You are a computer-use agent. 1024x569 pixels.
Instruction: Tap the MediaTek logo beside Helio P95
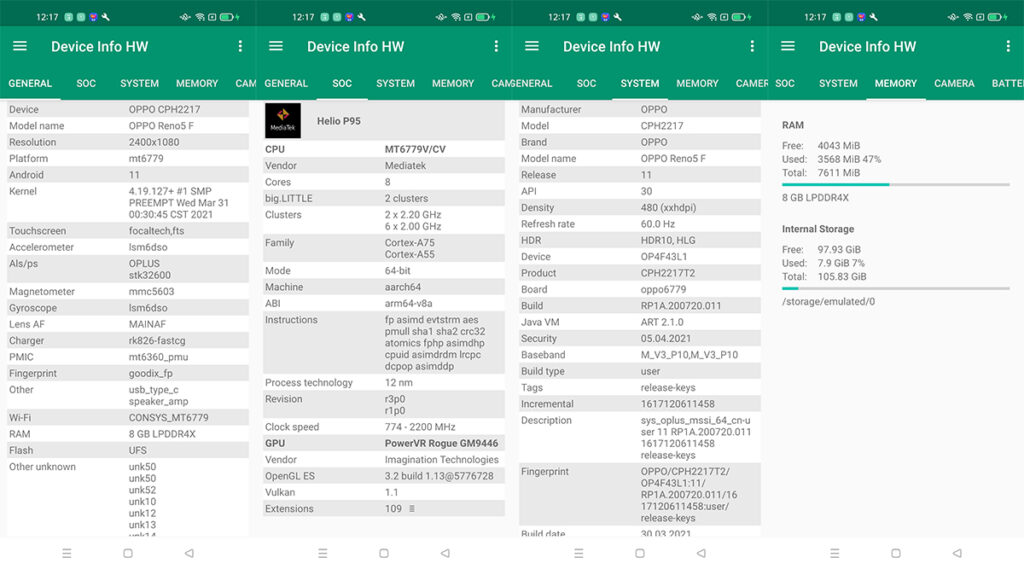click(x=283, y=121)
